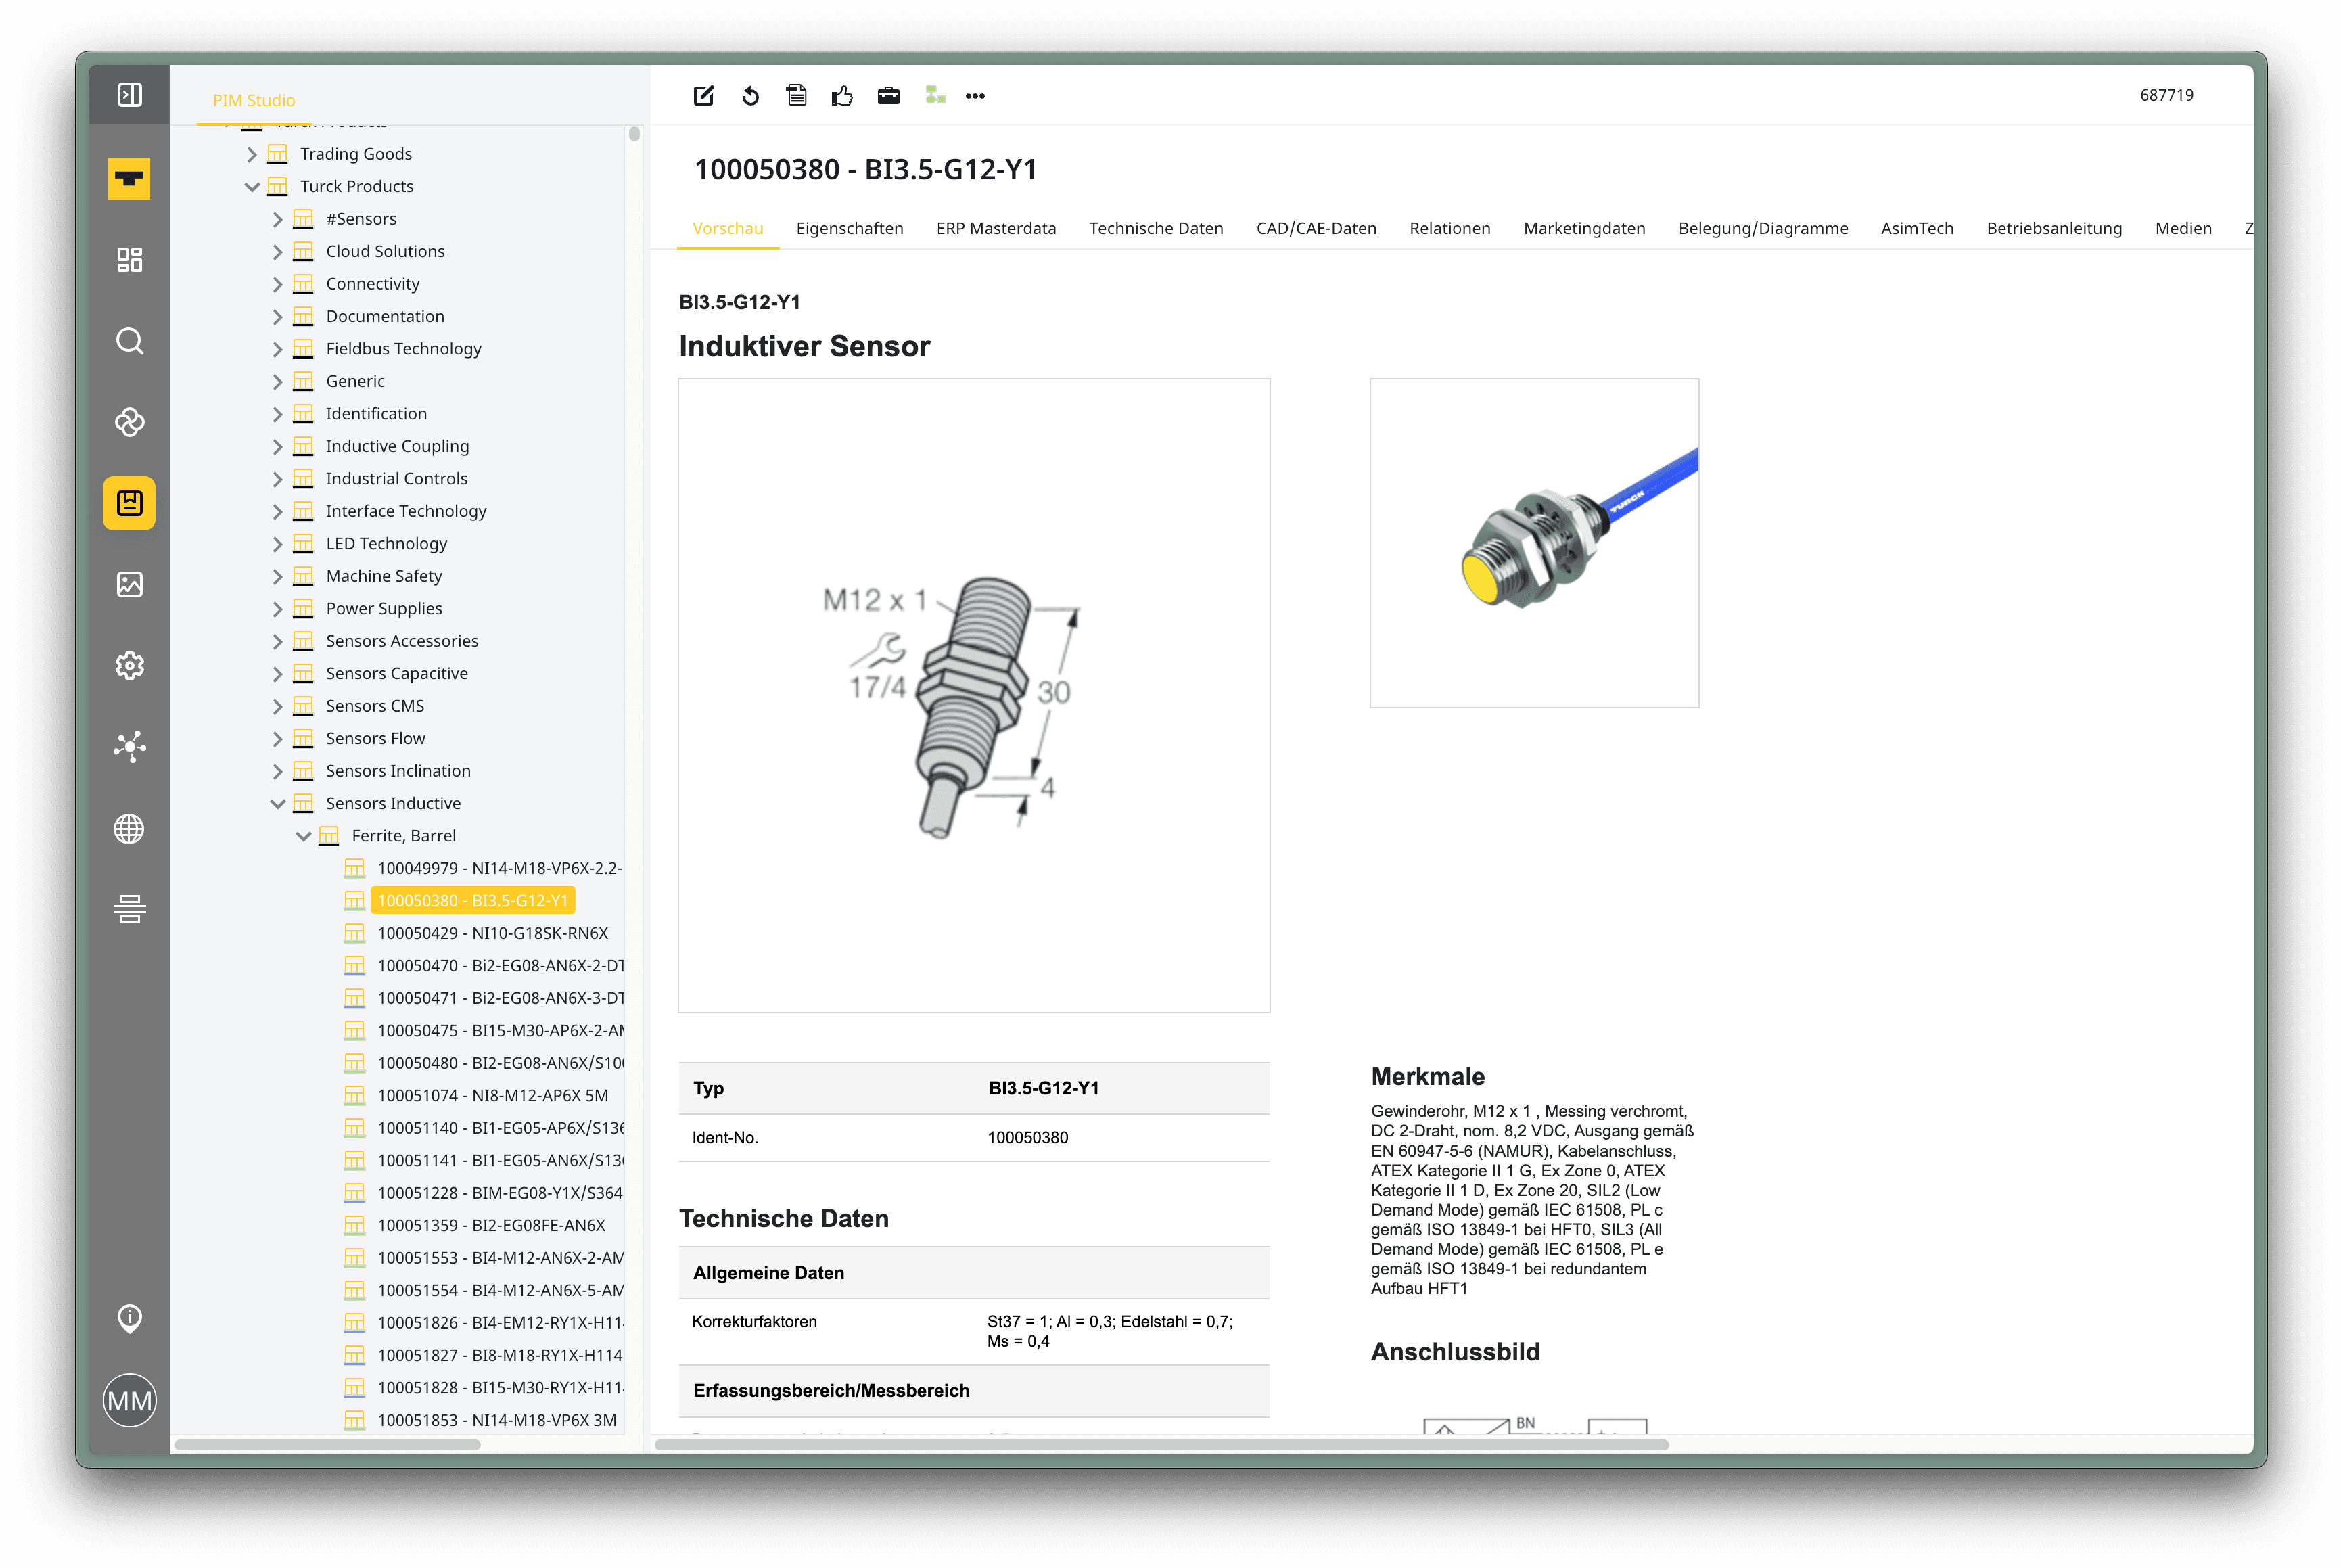The height and width of the screenshot is (1568, 2343).
Task: Expand the #Sensors tree node
Action: (x=278, y=219)
